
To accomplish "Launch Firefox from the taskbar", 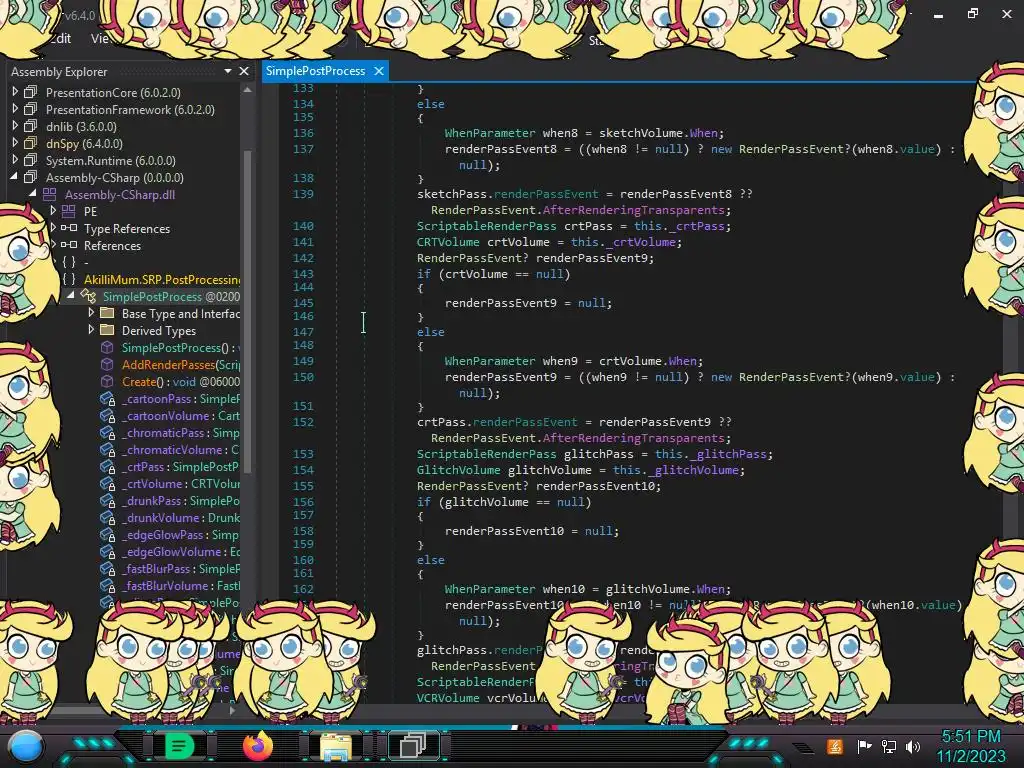I will coord(258,746).
